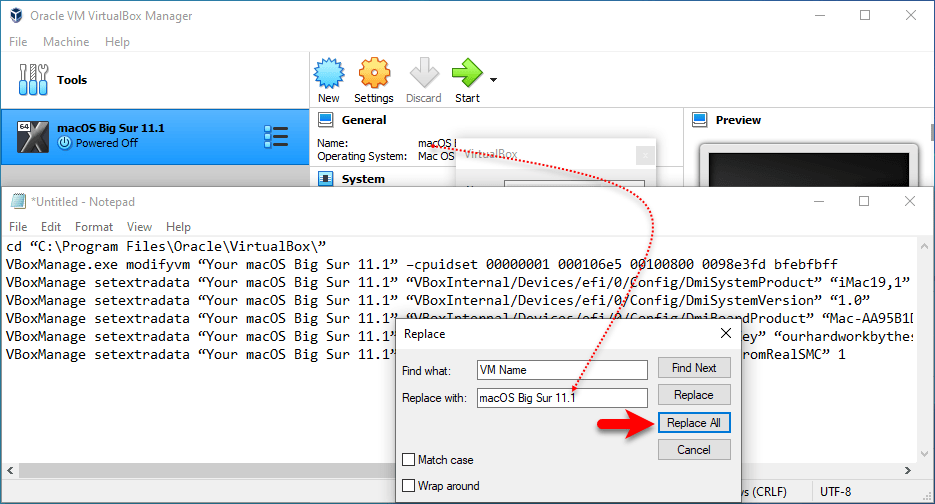The height and width of the screenshot is (504, 935).
Task: Click the Notepad title bar icon
Action: point(18,202)
